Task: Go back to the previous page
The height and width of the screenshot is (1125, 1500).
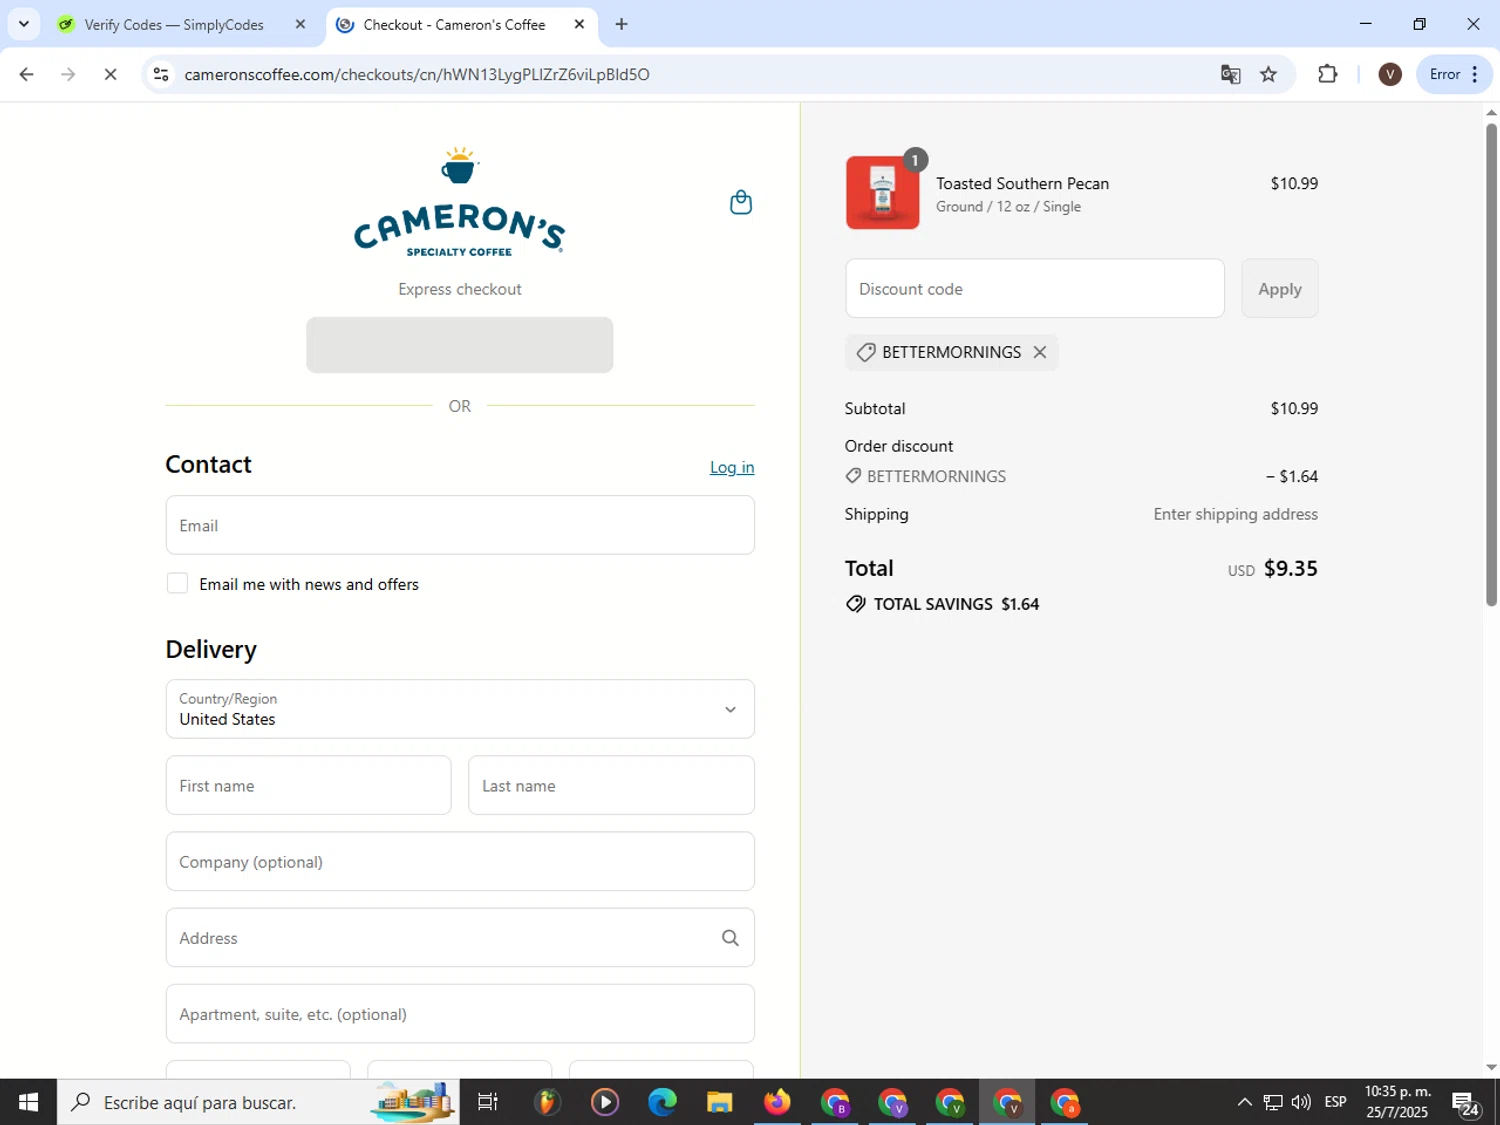Action: (x=27, y=74)
